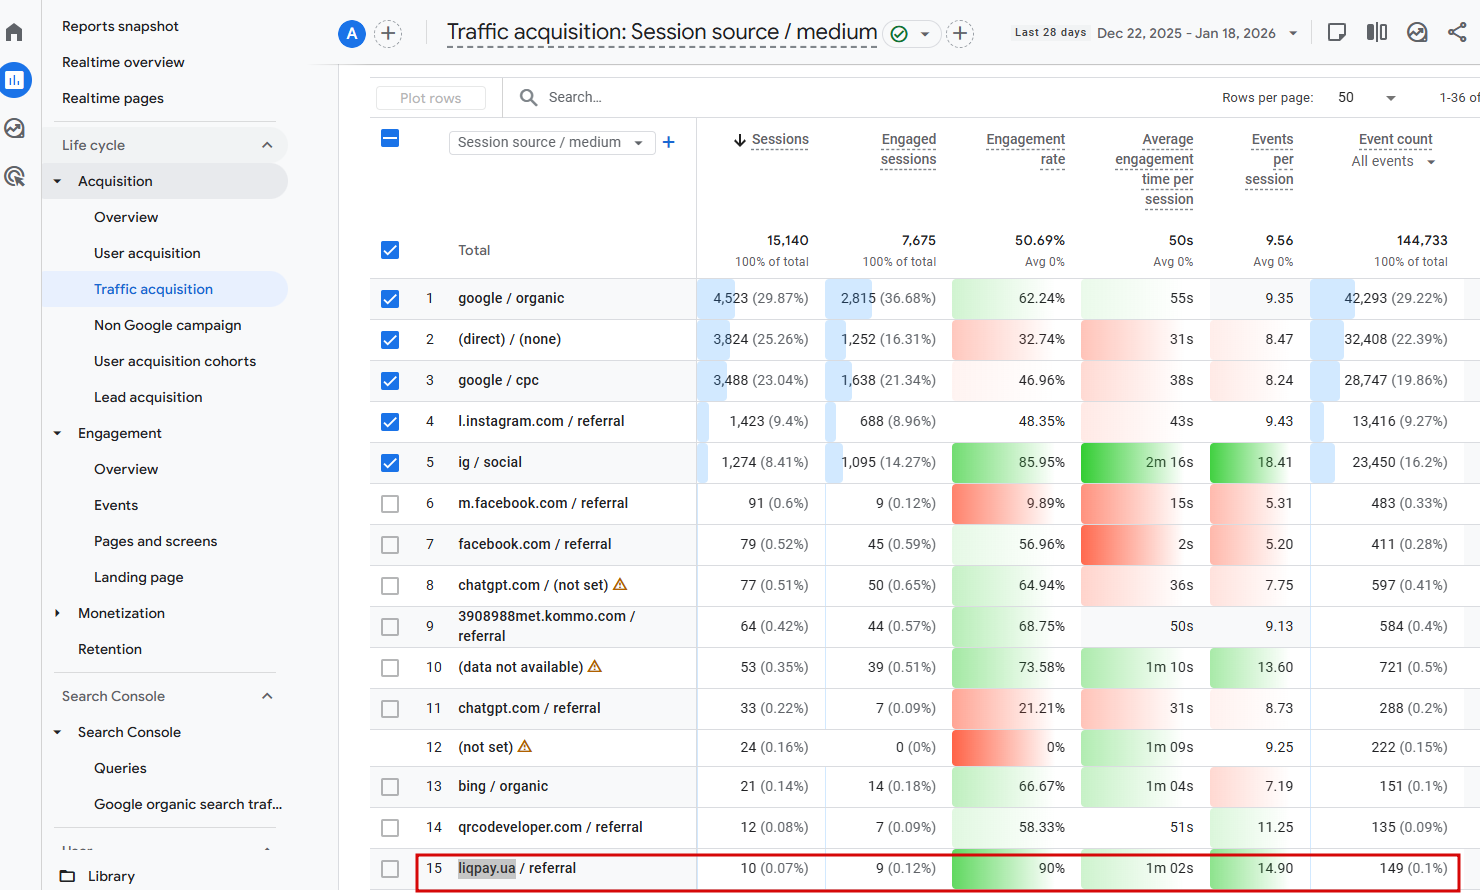Click the add comparison plus next to A
This screenshot has width=1480, height=893.
pyautogui.click(x=388, y=34)
